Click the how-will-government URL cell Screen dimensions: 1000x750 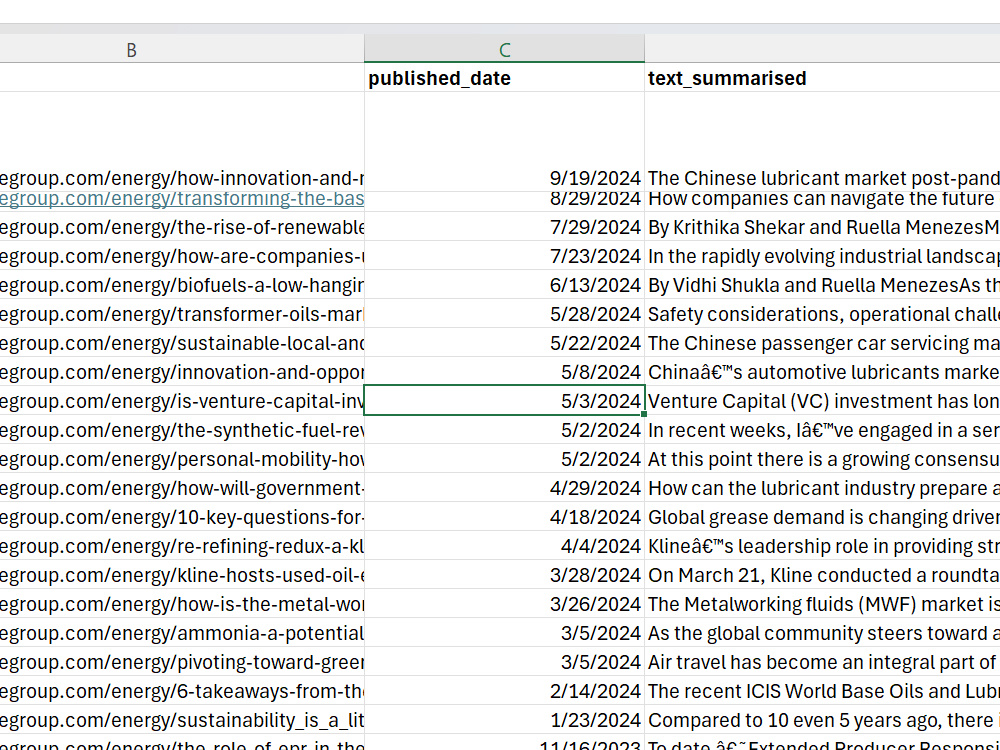coord(182,488)
